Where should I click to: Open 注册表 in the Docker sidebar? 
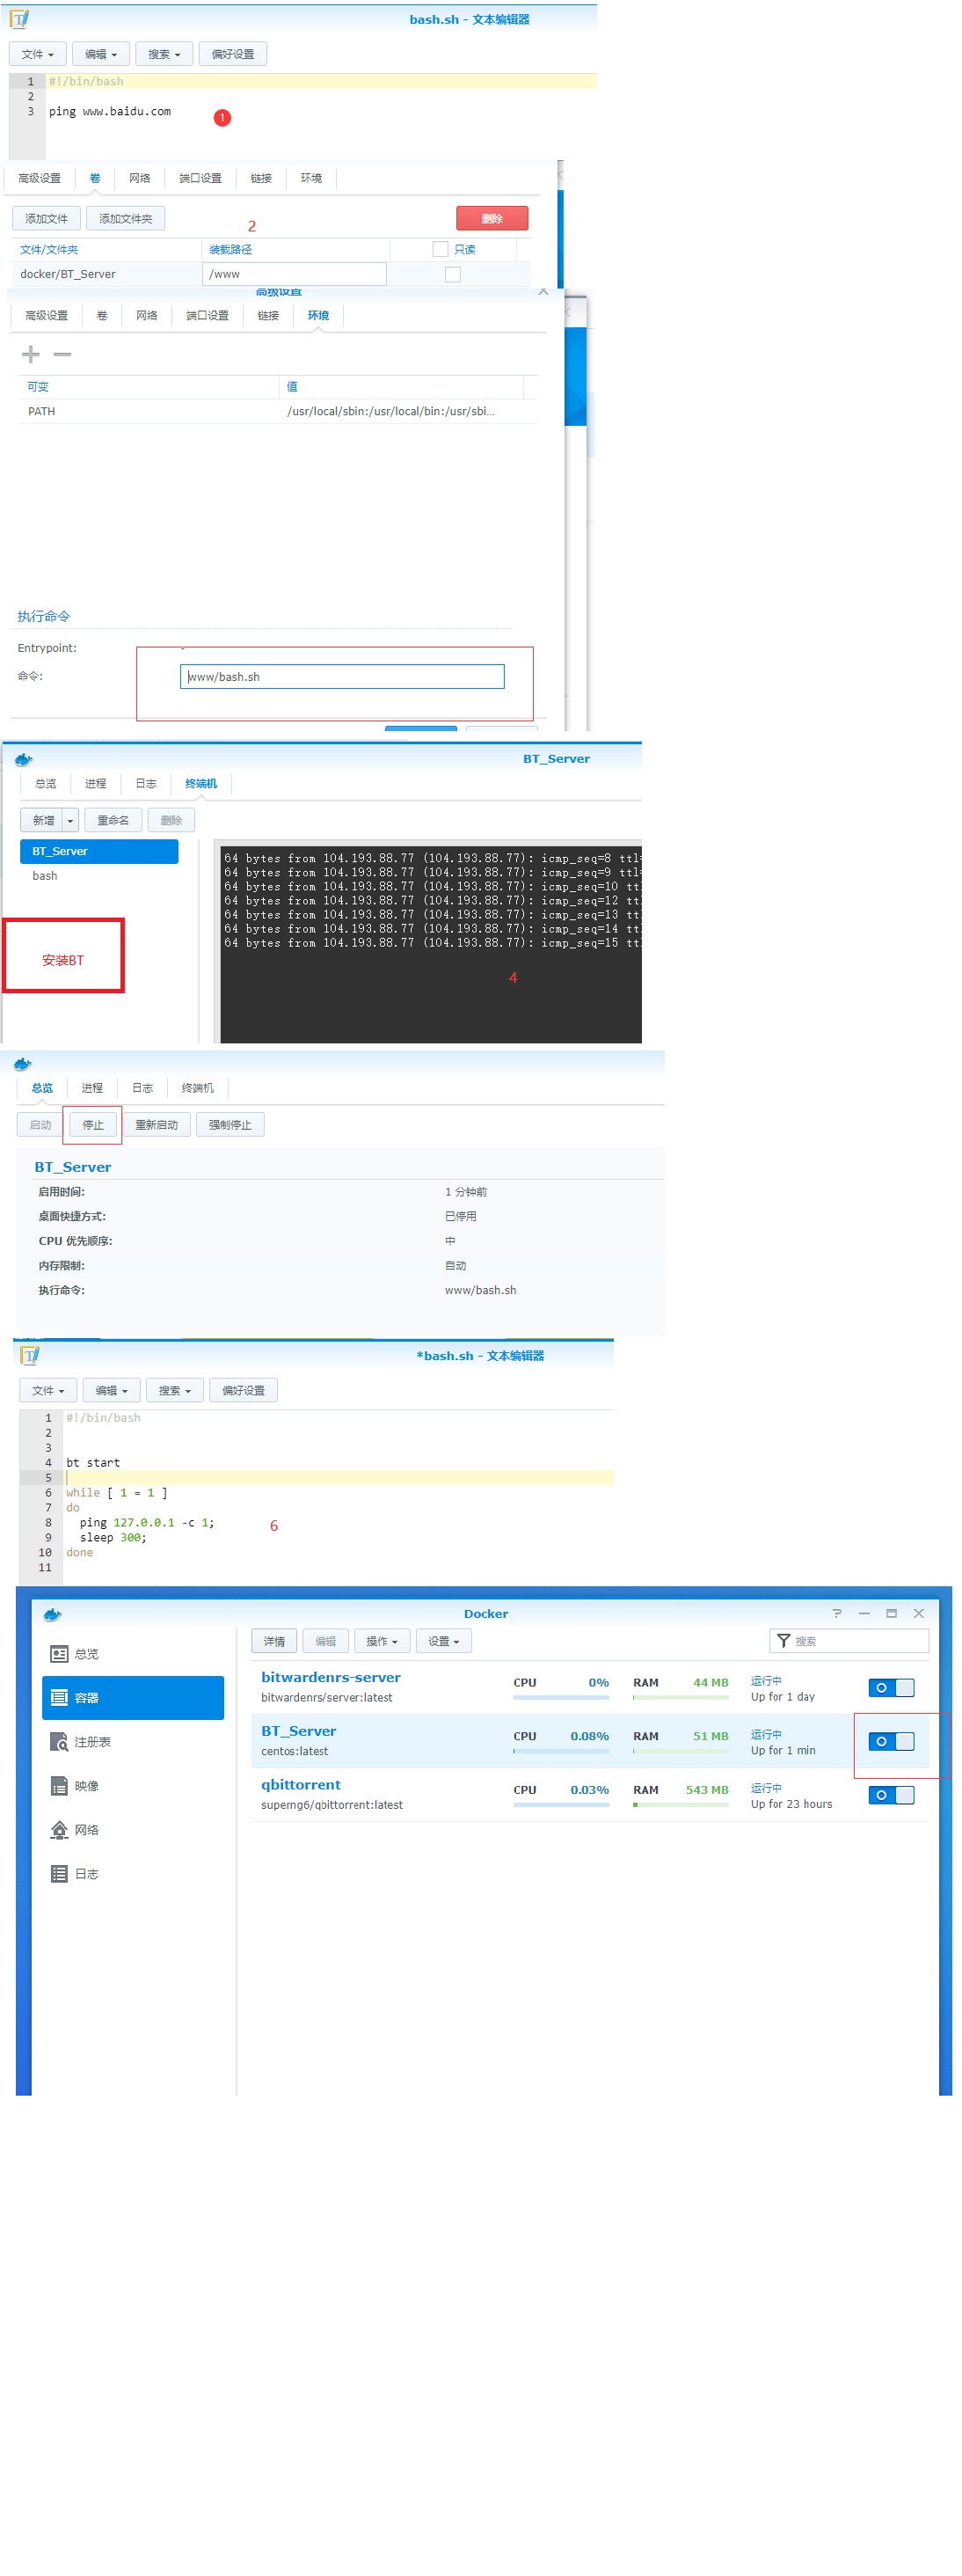(x=133, y=1742)
